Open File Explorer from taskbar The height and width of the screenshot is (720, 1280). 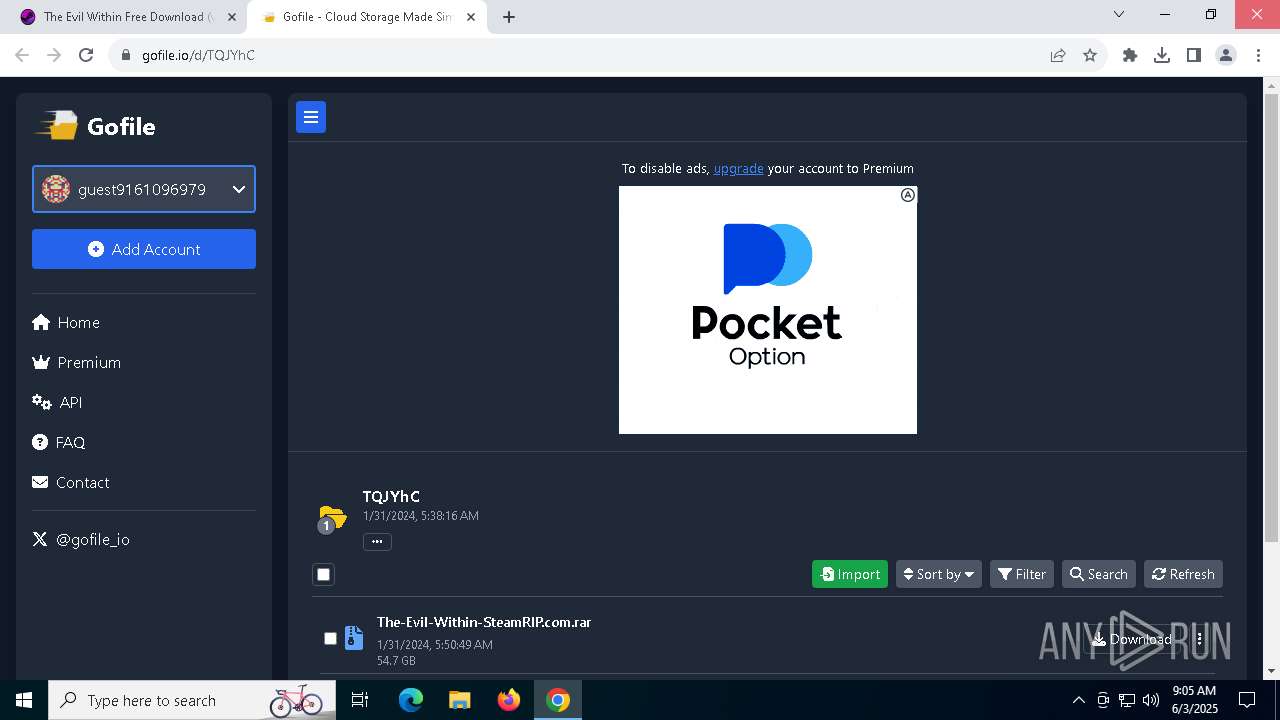(459, 700)
